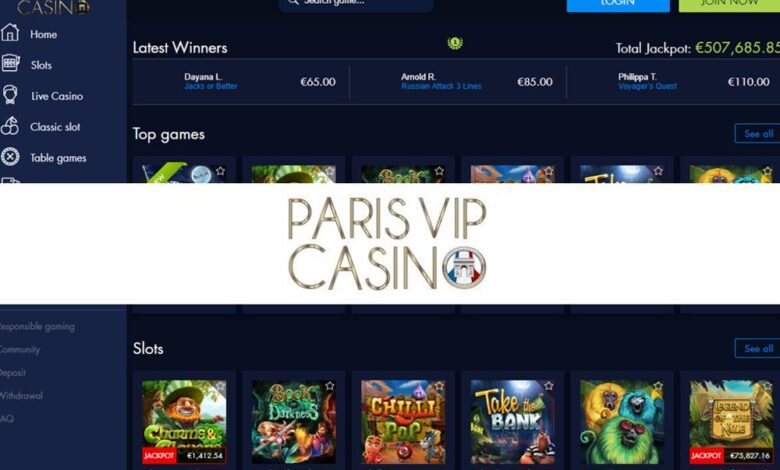Image resolution: width=780 pixels, height=470 pixels.
Task: Click into the Search game field
Action: coord(356,4)
